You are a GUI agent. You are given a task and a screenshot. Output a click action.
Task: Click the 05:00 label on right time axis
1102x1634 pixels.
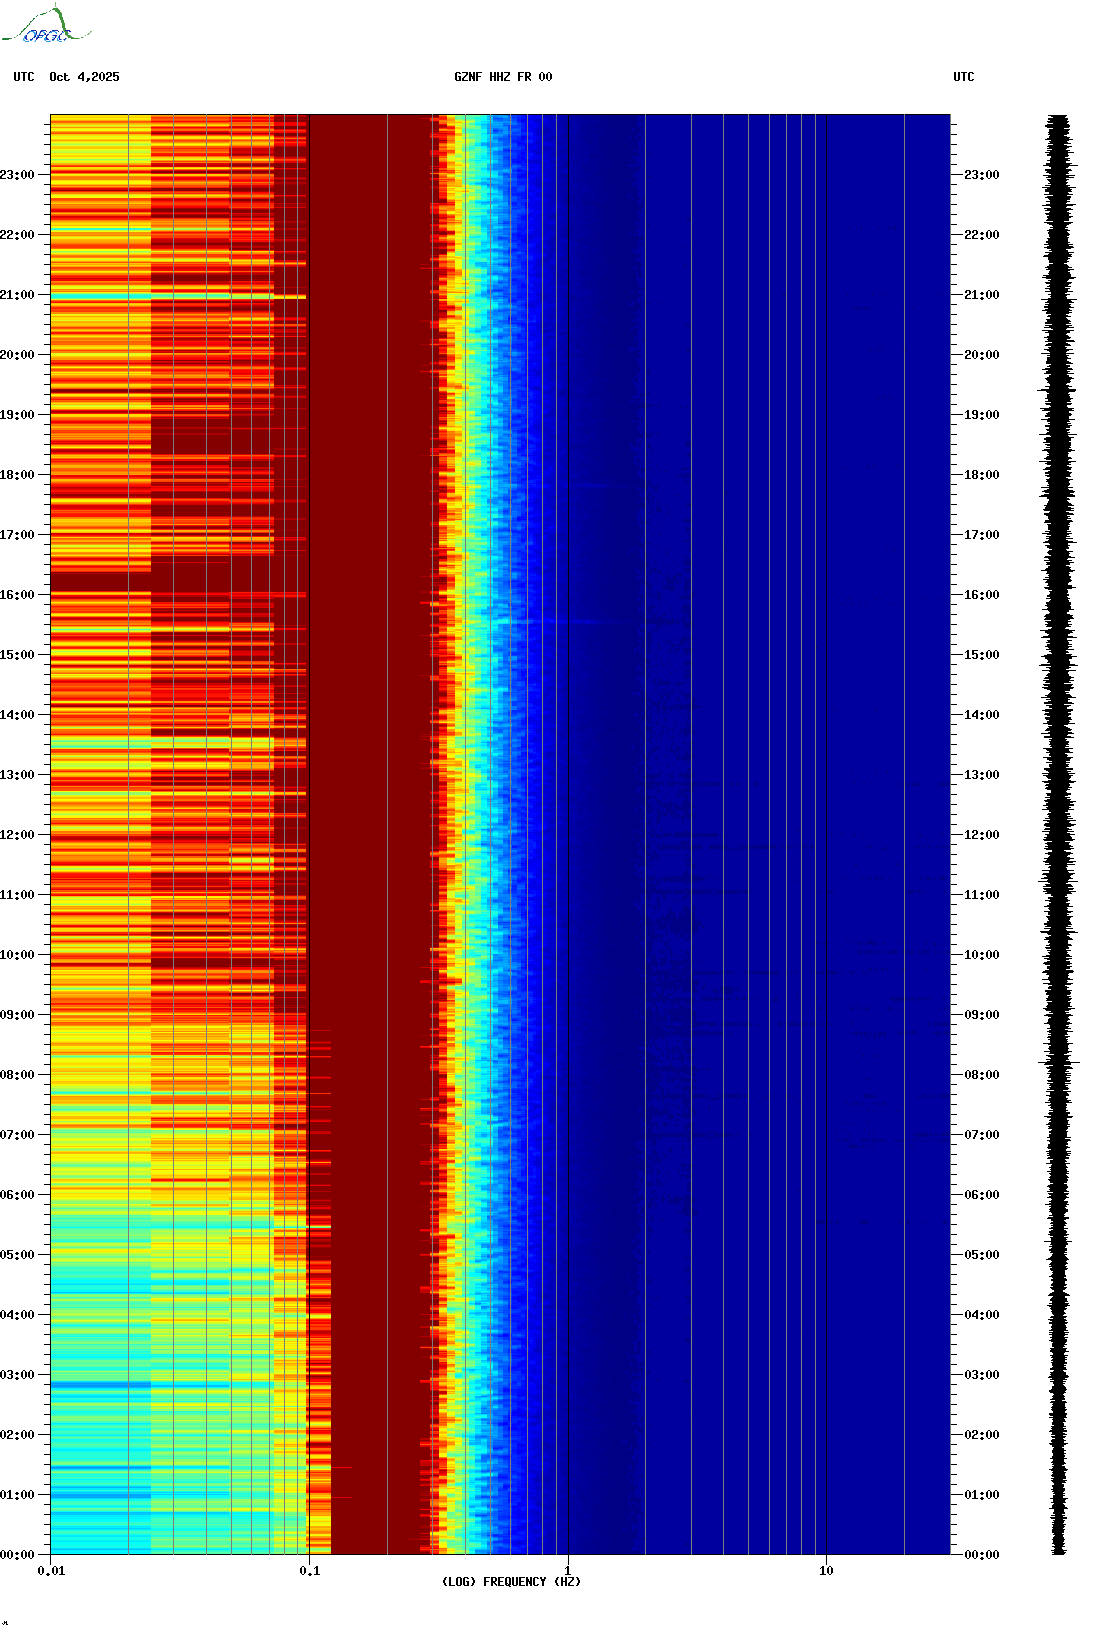tap(981, 1255)
